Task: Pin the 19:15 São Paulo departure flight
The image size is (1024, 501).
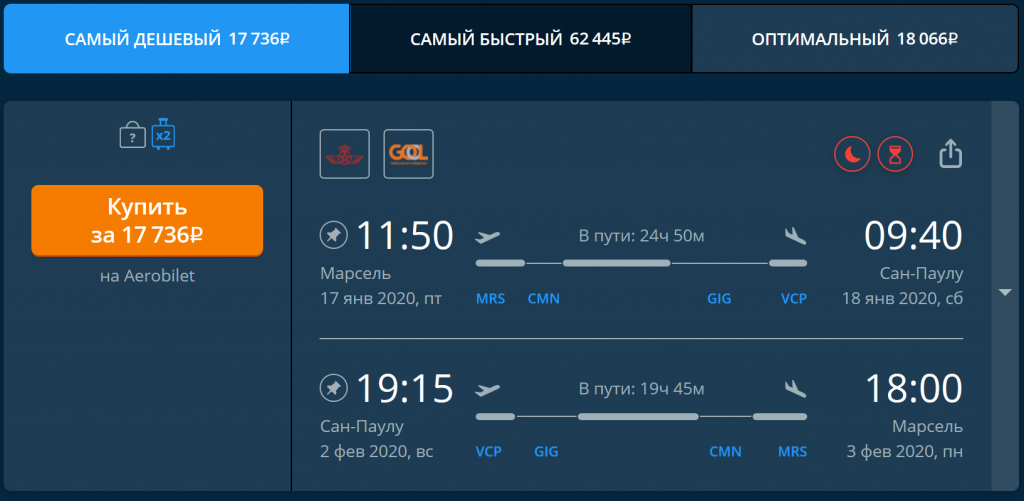Action: pyautogui.click(x=333, y=389)
